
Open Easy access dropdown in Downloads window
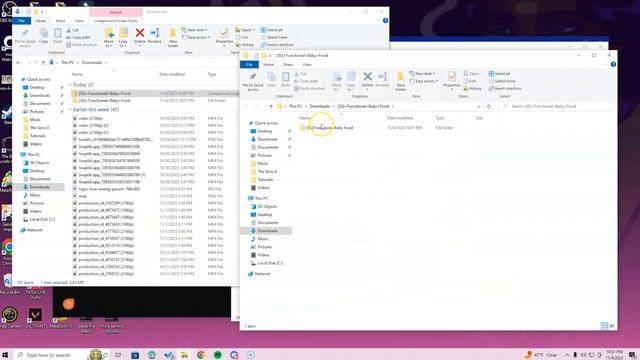pos(196,37)
